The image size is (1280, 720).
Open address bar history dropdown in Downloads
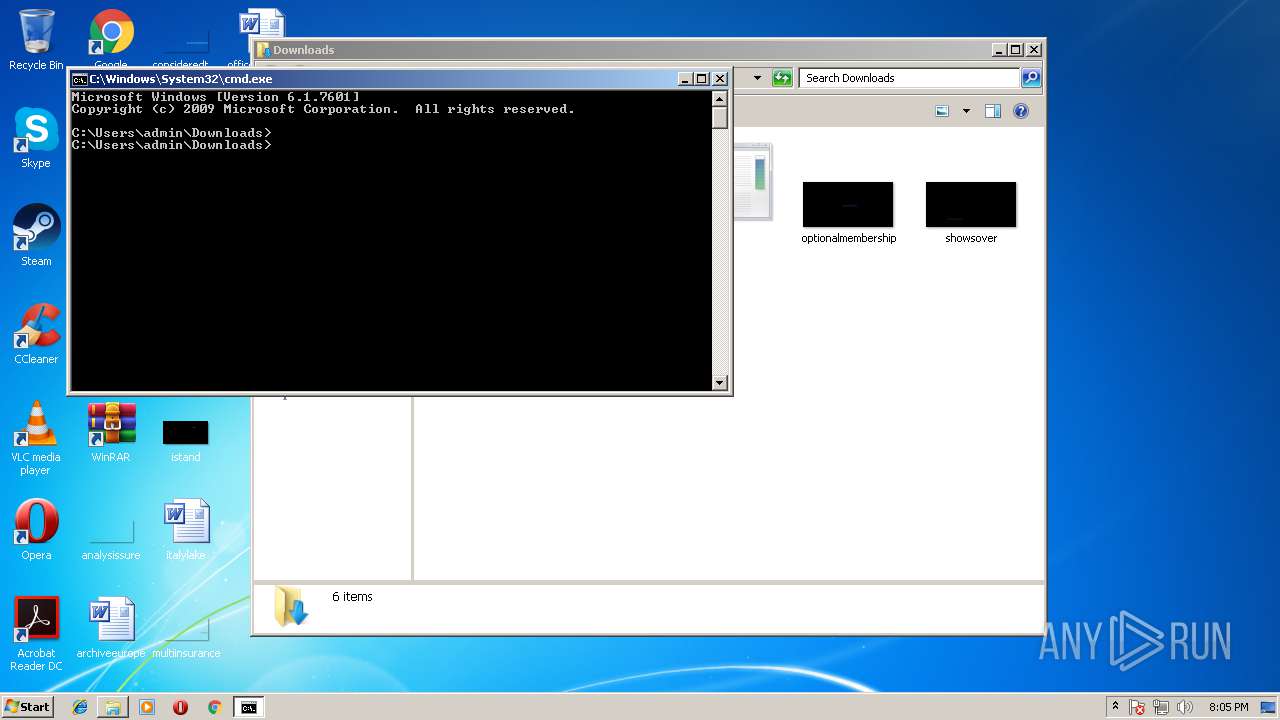(757, 78)
